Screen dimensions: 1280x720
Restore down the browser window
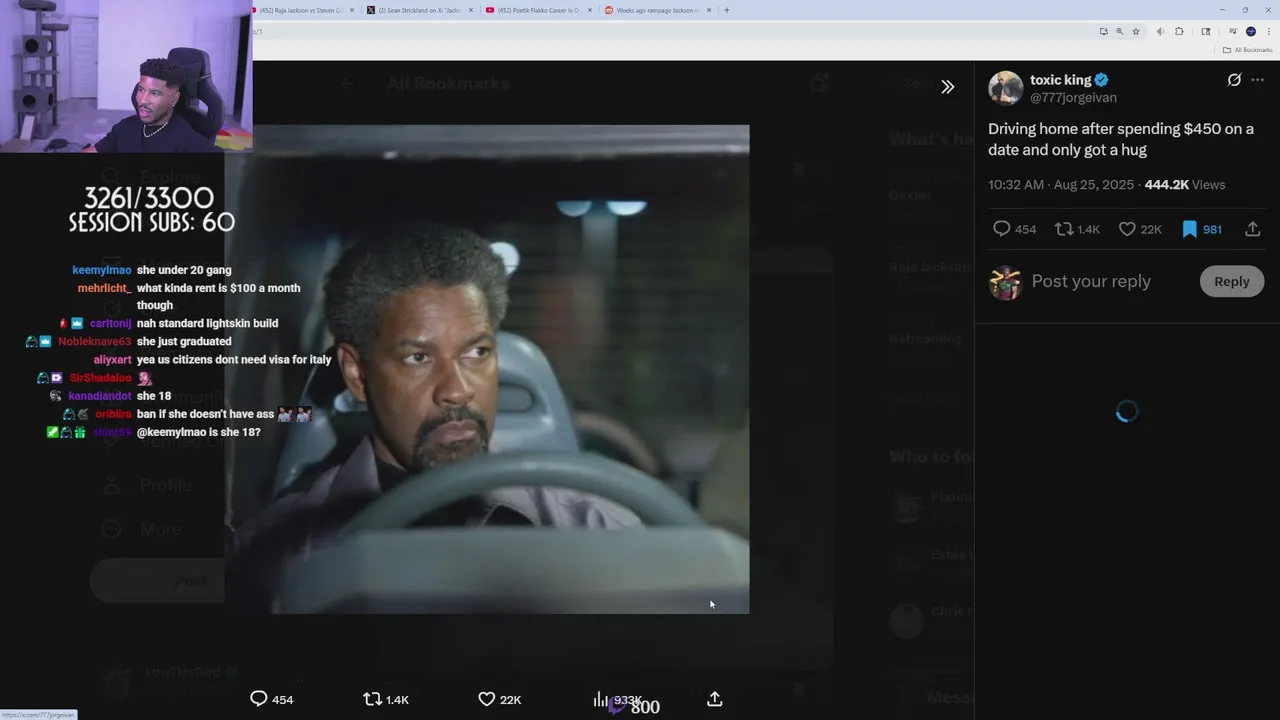(1245, 10)
